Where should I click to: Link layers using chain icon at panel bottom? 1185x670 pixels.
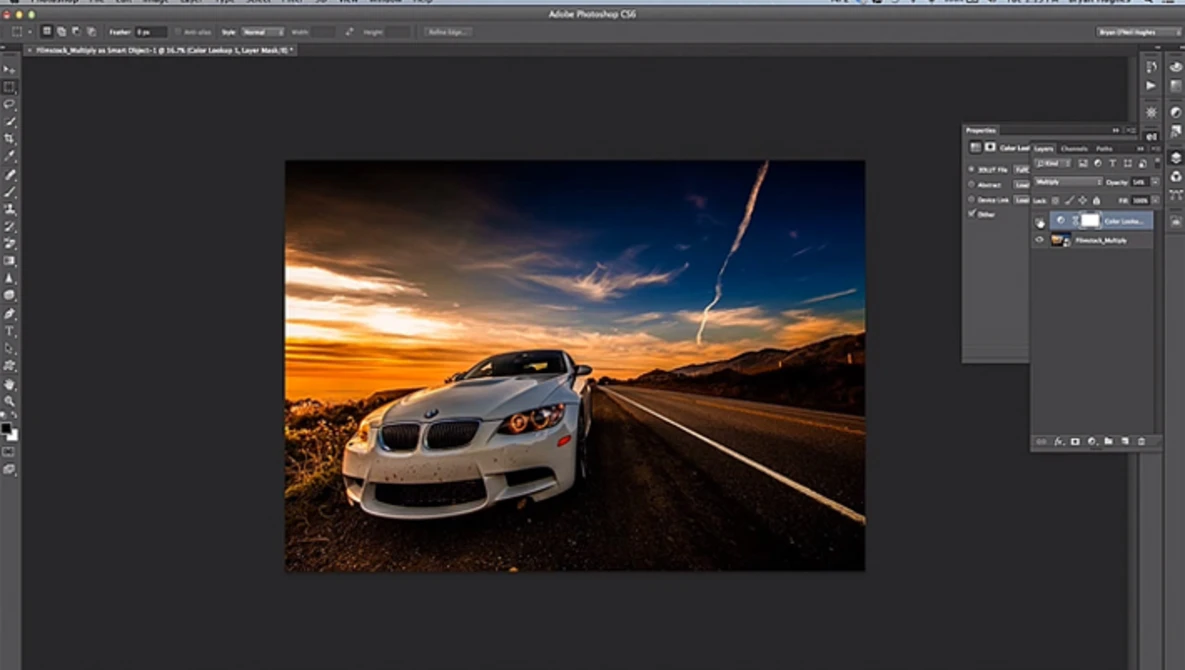pos(1041,441)
